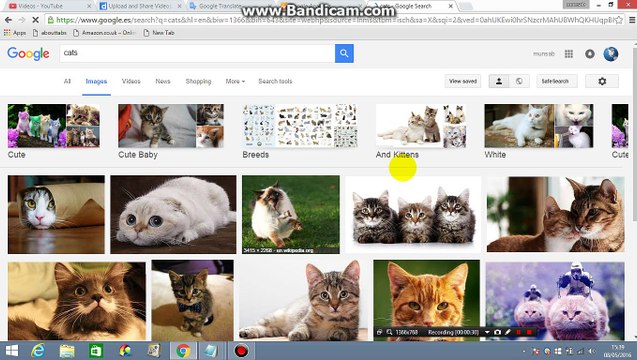Open Bandicam red record taskbar icon

[241, 351]
